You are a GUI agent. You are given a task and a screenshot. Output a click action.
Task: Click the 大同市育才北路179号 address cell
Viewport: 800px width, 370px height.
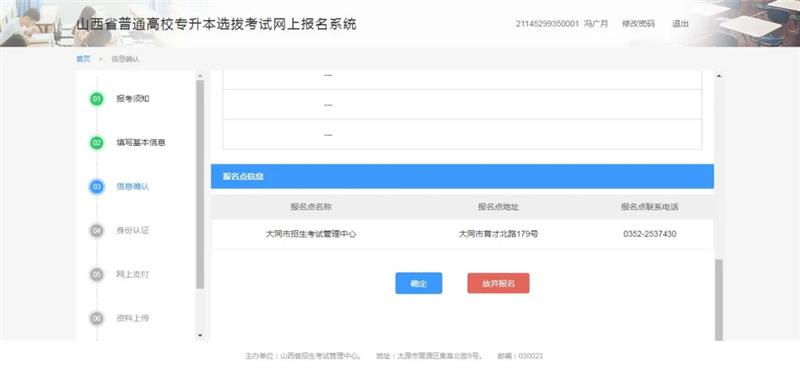[x=498, y=234]
